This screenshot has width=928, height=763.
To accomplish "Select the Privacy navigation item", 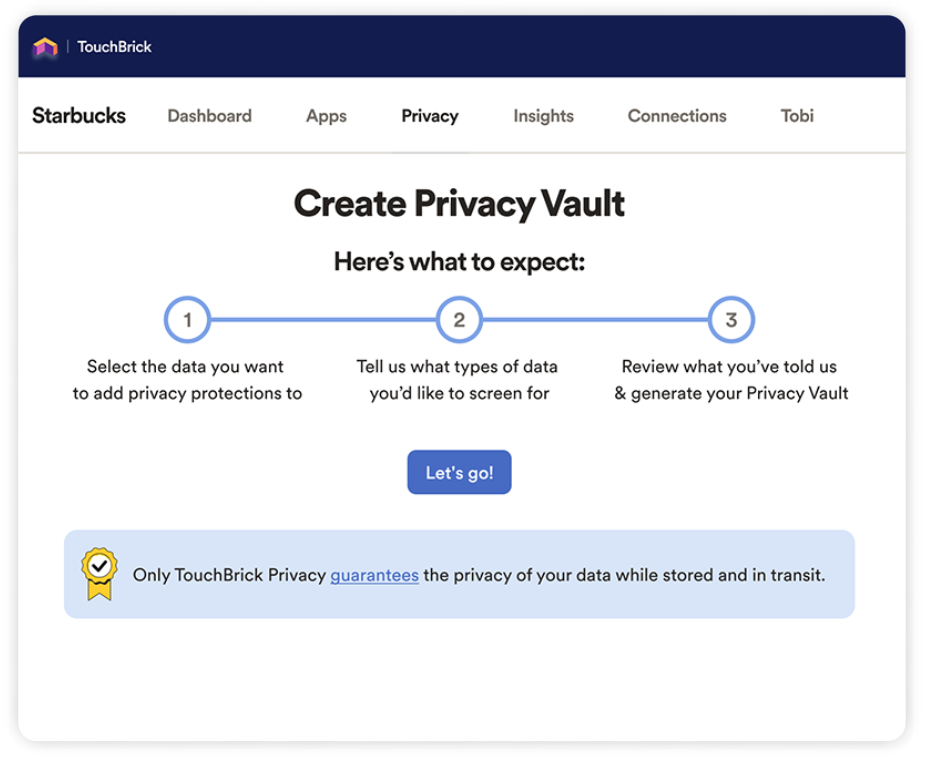I will [x=429, y=116].
